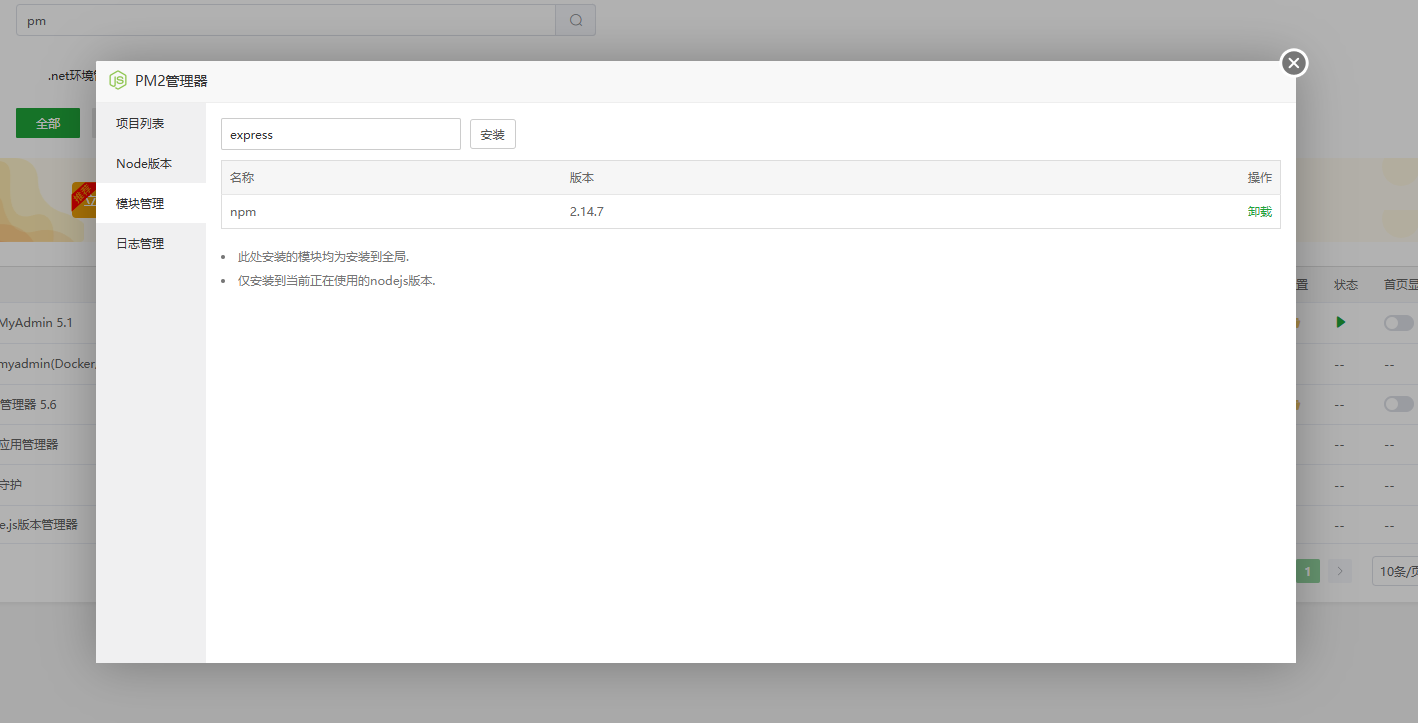Click the next page arrow in pagination
This screenshot has width=1418, height=723.
coord(1340,571)
